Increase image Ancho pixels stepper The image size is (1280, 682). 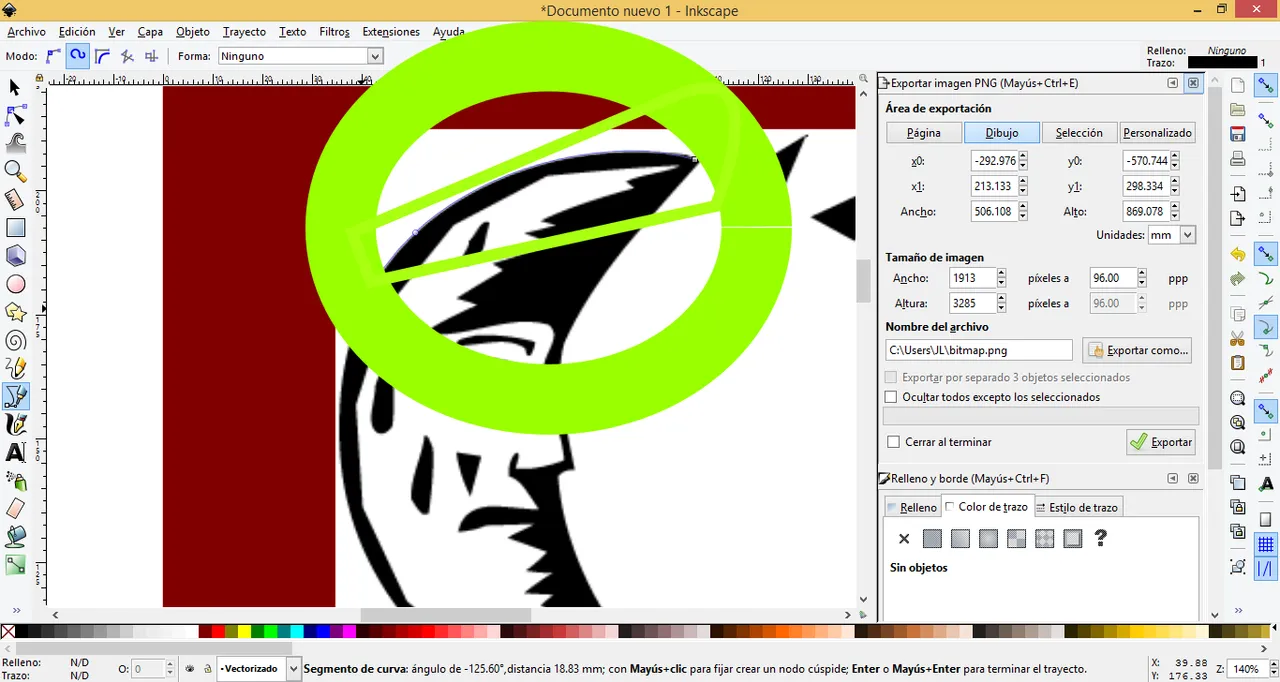click(x=1001, y=274)
